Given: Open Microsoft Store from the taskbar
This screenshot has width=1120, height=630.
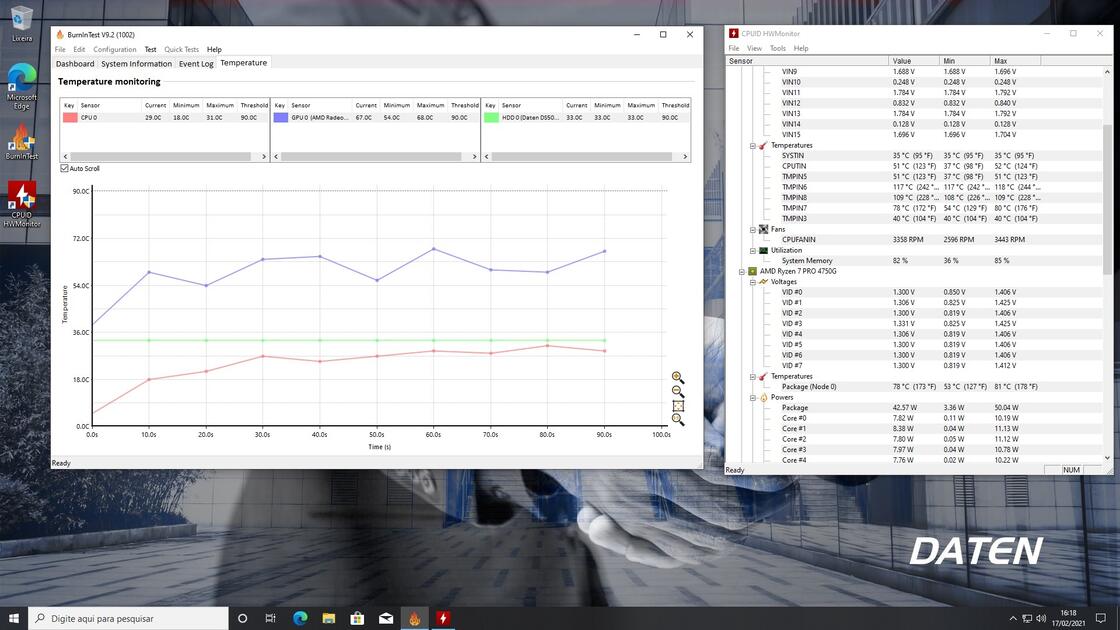Looking at the screenshot, I should tap(357, 618).
